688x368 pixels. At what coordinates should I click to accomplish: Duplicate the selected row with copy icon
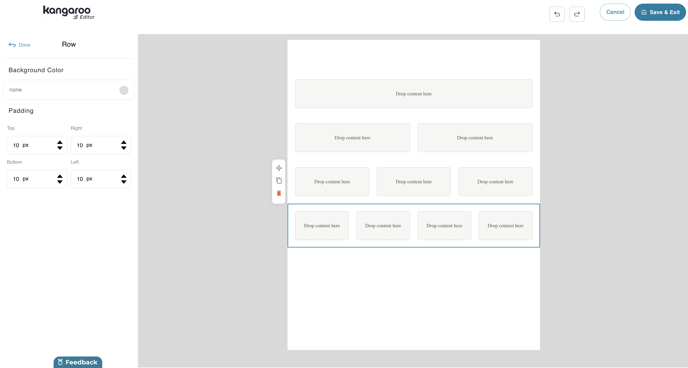pos(279,180)
